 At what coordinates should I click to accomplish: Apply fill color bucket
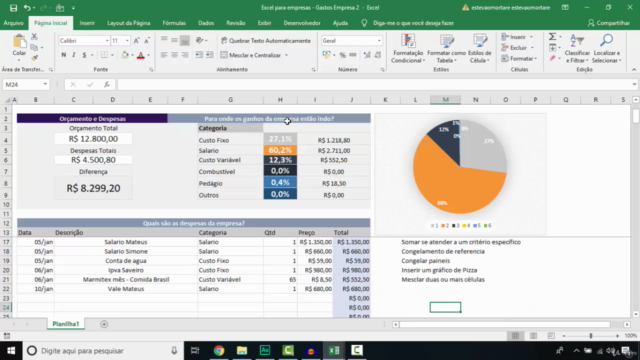[x=125, y=55]
